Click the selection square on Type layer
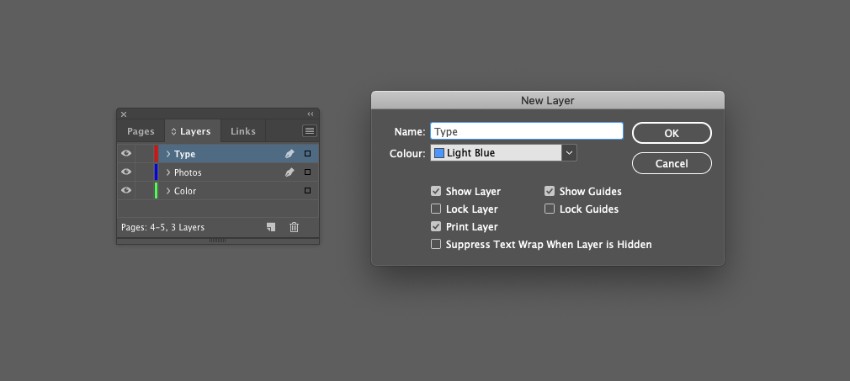Screen dimensions: 850x381 point(307,154)
